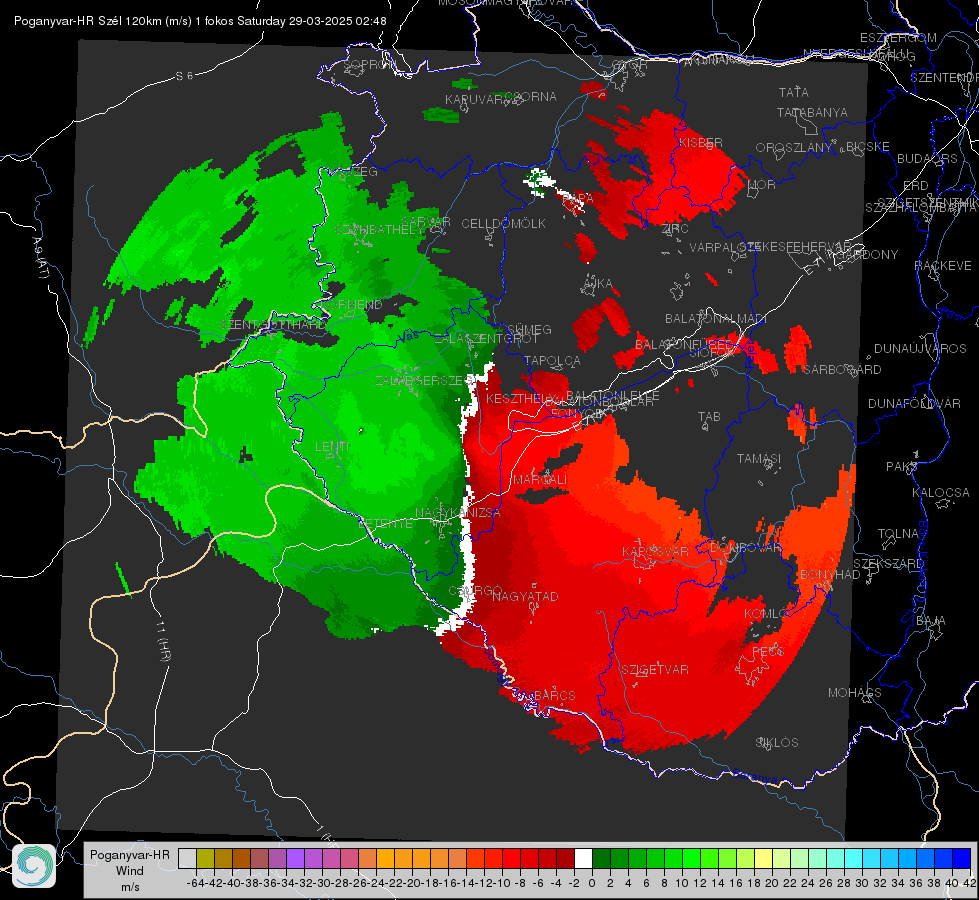
Task: Click the SZOMBATHELY label
Action: pos(379,229)
